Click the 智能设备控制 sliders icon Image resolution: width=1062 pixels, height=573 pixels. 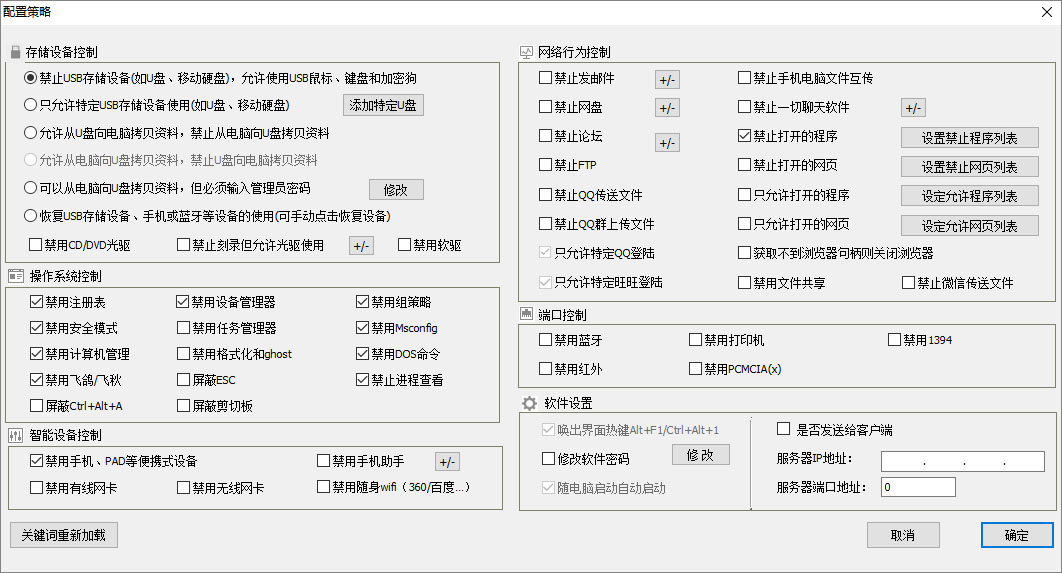click(x=15, y=436)
